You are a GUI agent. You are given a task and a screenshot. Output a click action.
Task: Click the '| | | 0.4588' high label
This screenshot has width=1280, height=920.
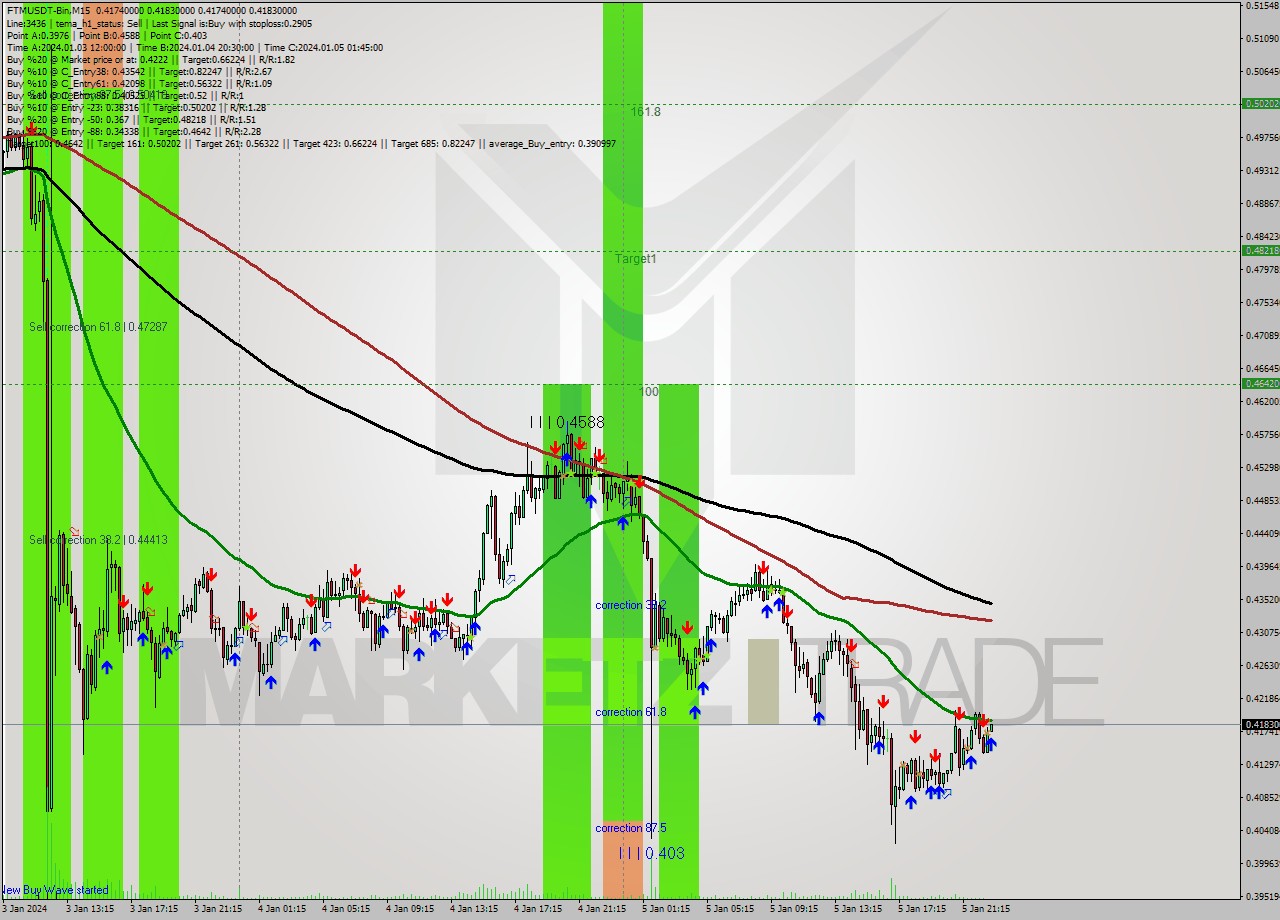(x=567, y=423)
